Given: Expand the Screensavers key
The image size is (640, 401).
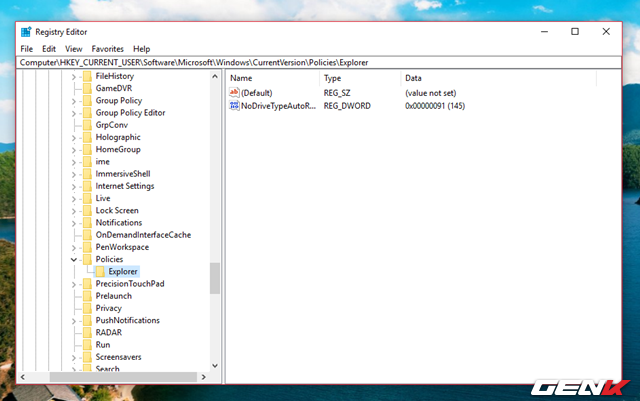Looking at the screenshot, I should point(74,358).
